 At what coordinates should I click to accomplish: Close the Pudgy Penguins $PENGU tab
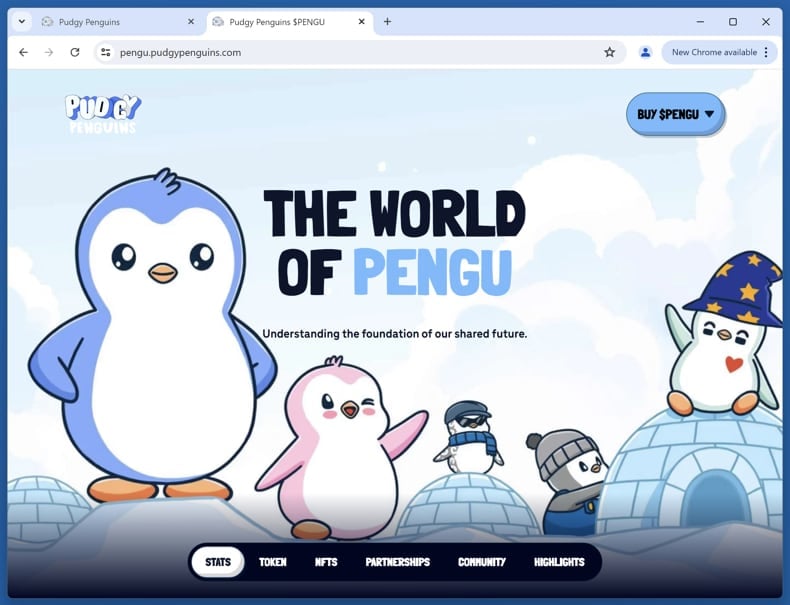(361, 22)
